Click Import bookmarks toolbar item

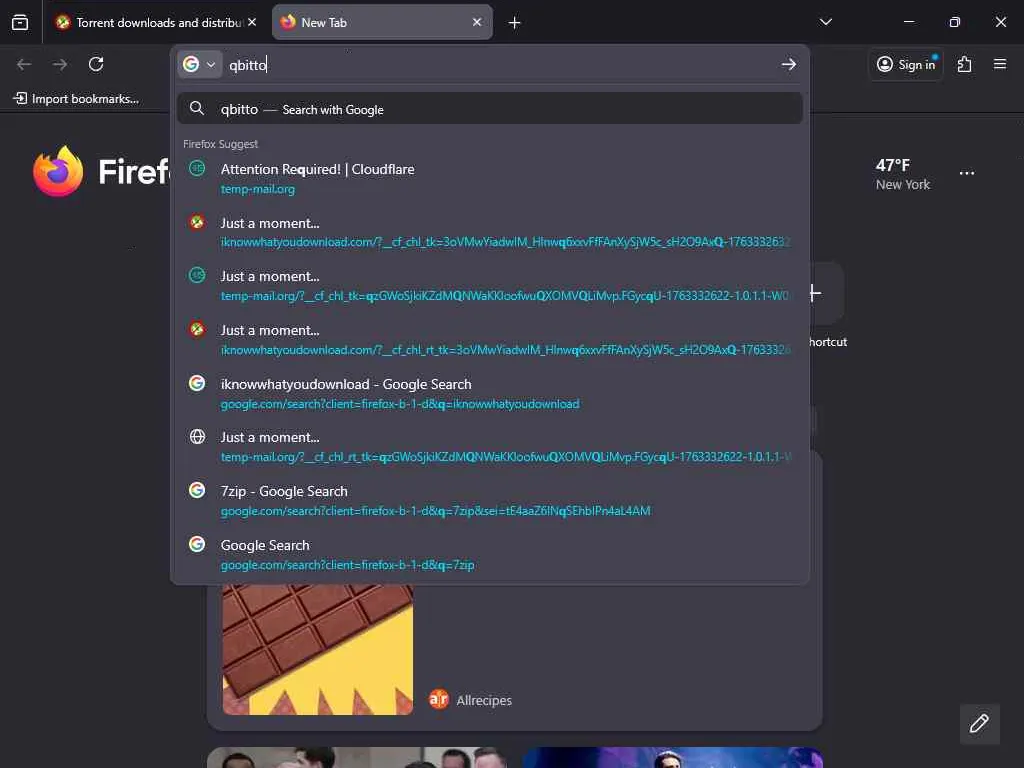(76, 99)
